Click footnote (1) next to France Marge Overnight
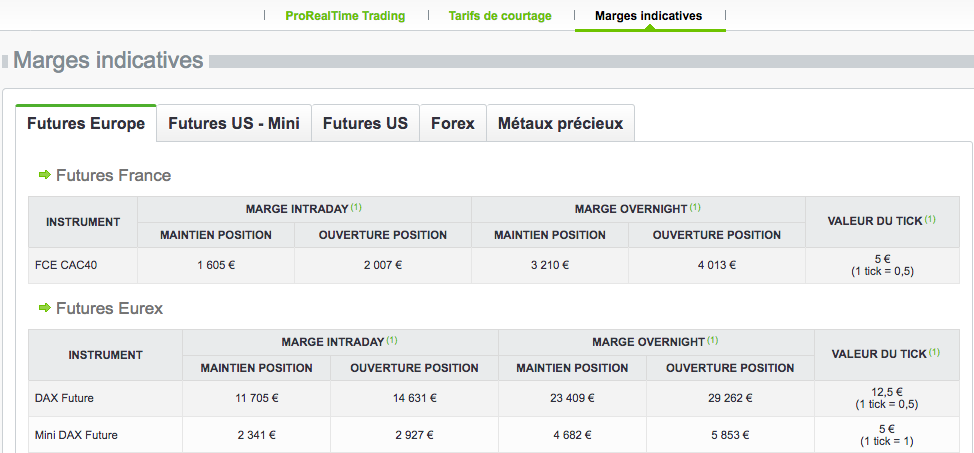This screenshot has height=453, width=974. click(695, 208)
